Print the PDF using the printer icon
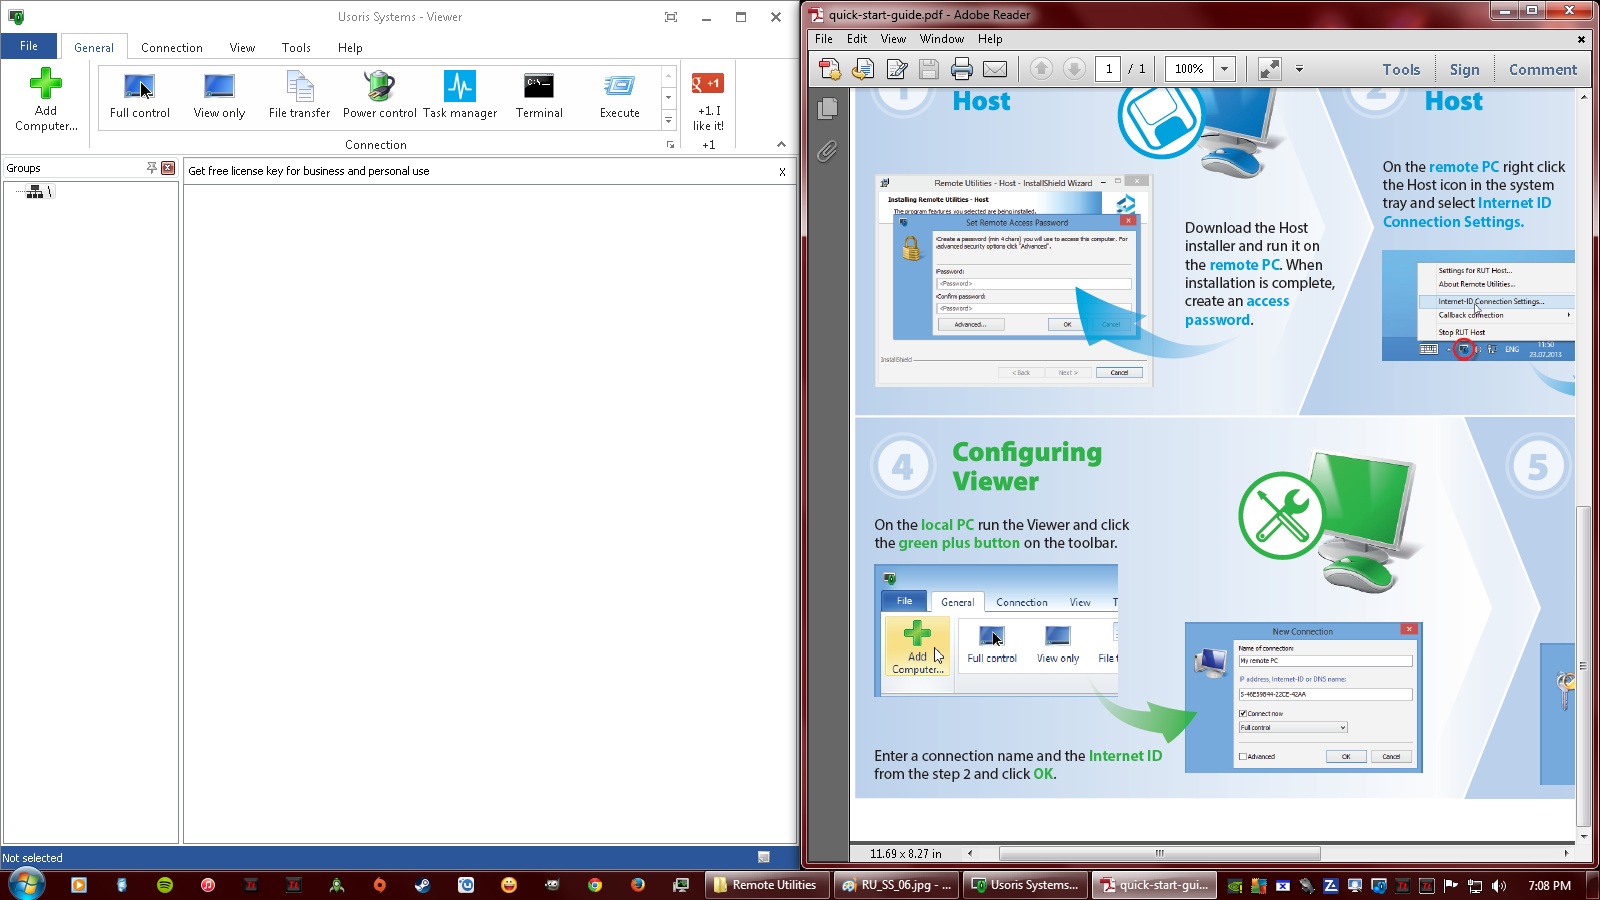The width and height of the screenshot is (1600, 900). point(962,69)
